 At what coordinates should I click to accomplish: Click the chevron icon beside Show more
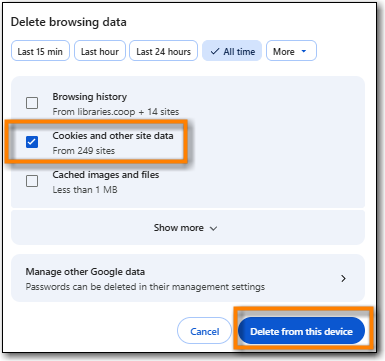tap(213, 228)
